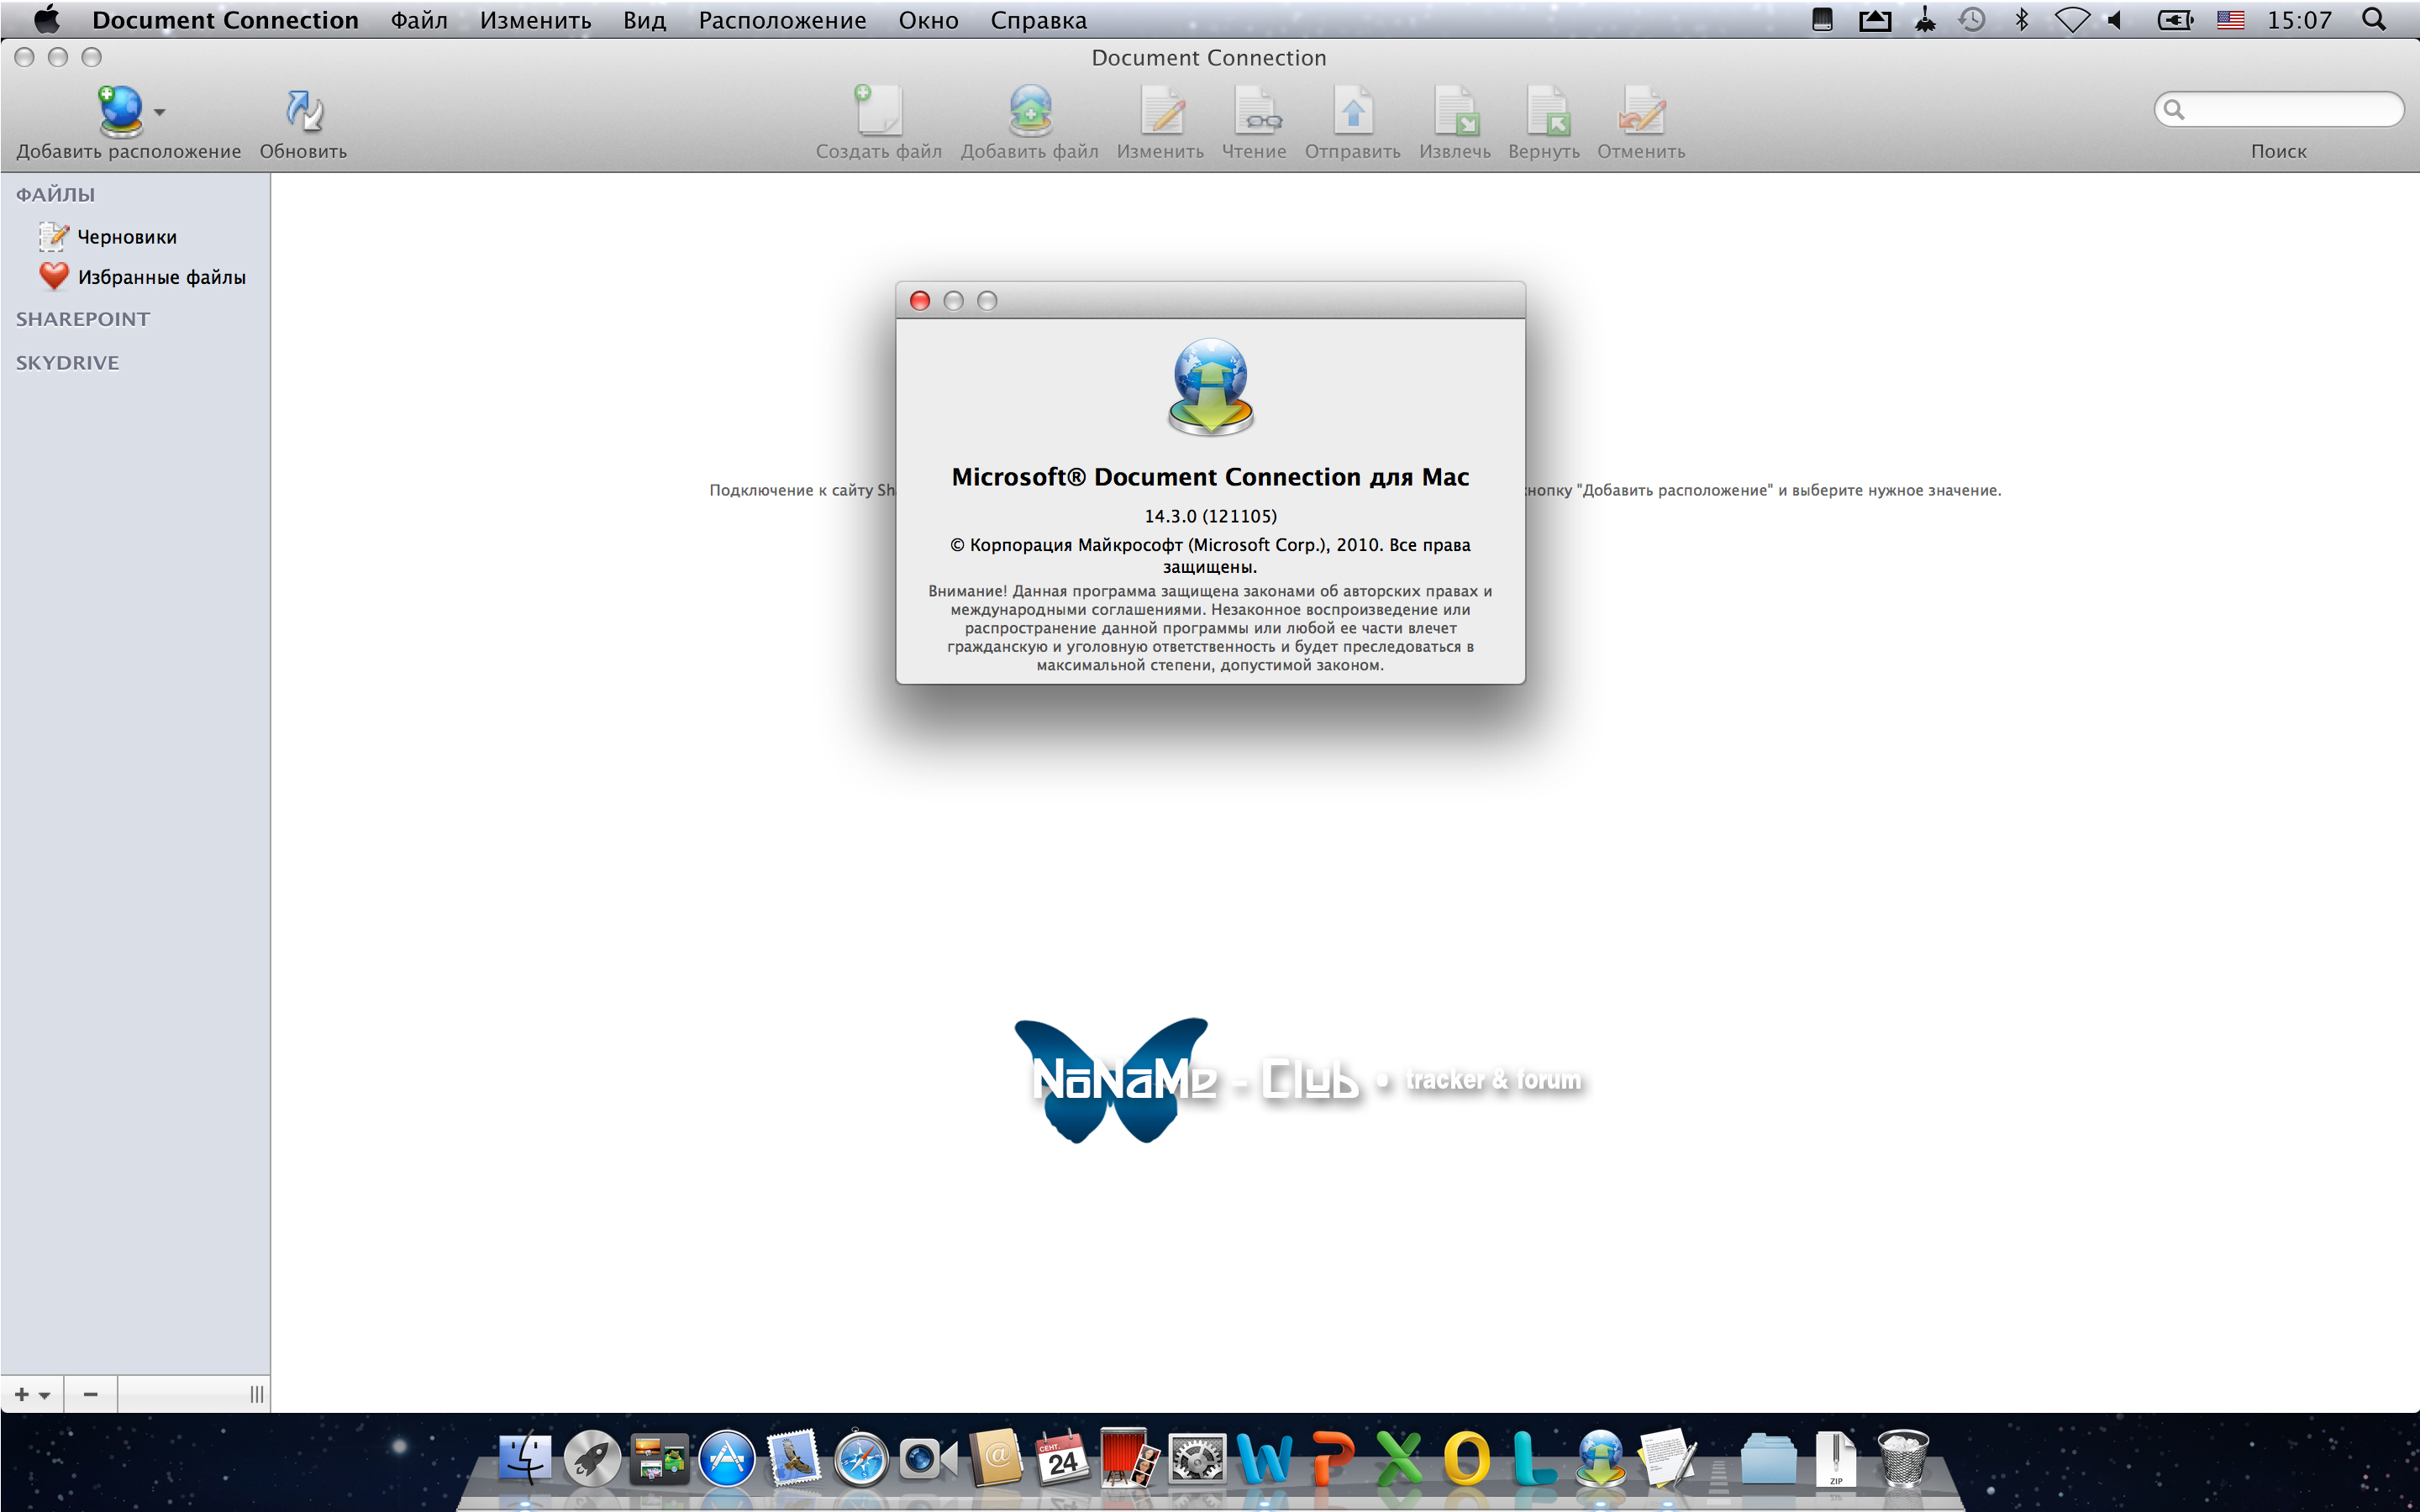This screenshot has height=1512, width=2420.
Task: Open the ZIP file in the Dock
Action: click(x=1836, y=1459)
